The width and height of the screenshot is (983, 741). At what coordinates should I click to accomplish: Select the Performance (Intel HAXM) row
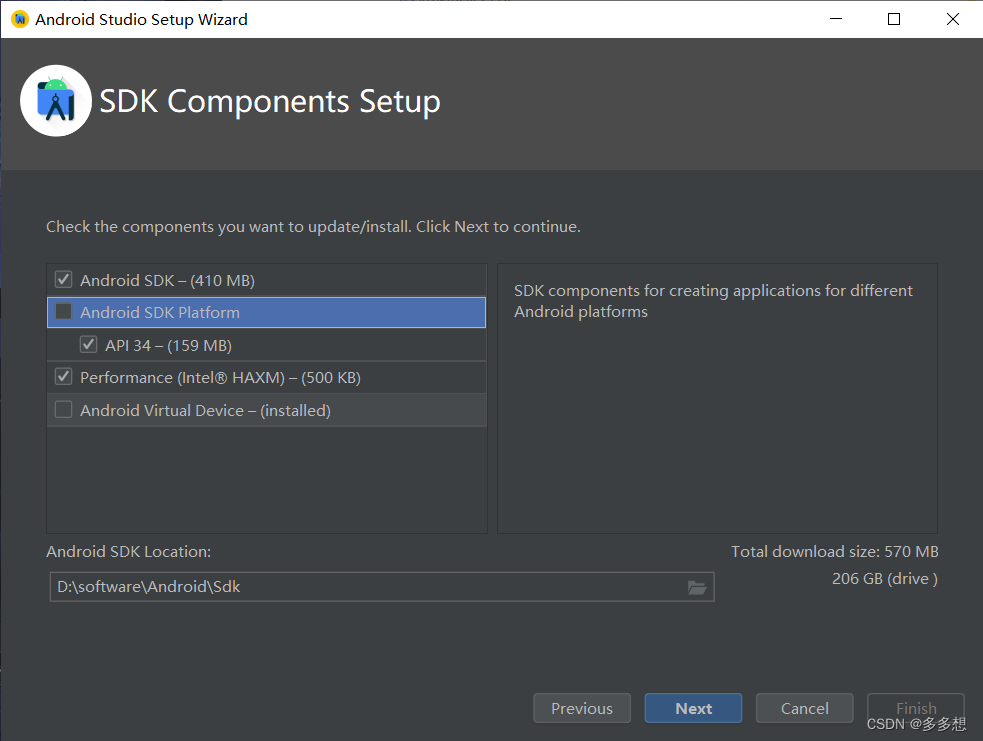[266, 377]
